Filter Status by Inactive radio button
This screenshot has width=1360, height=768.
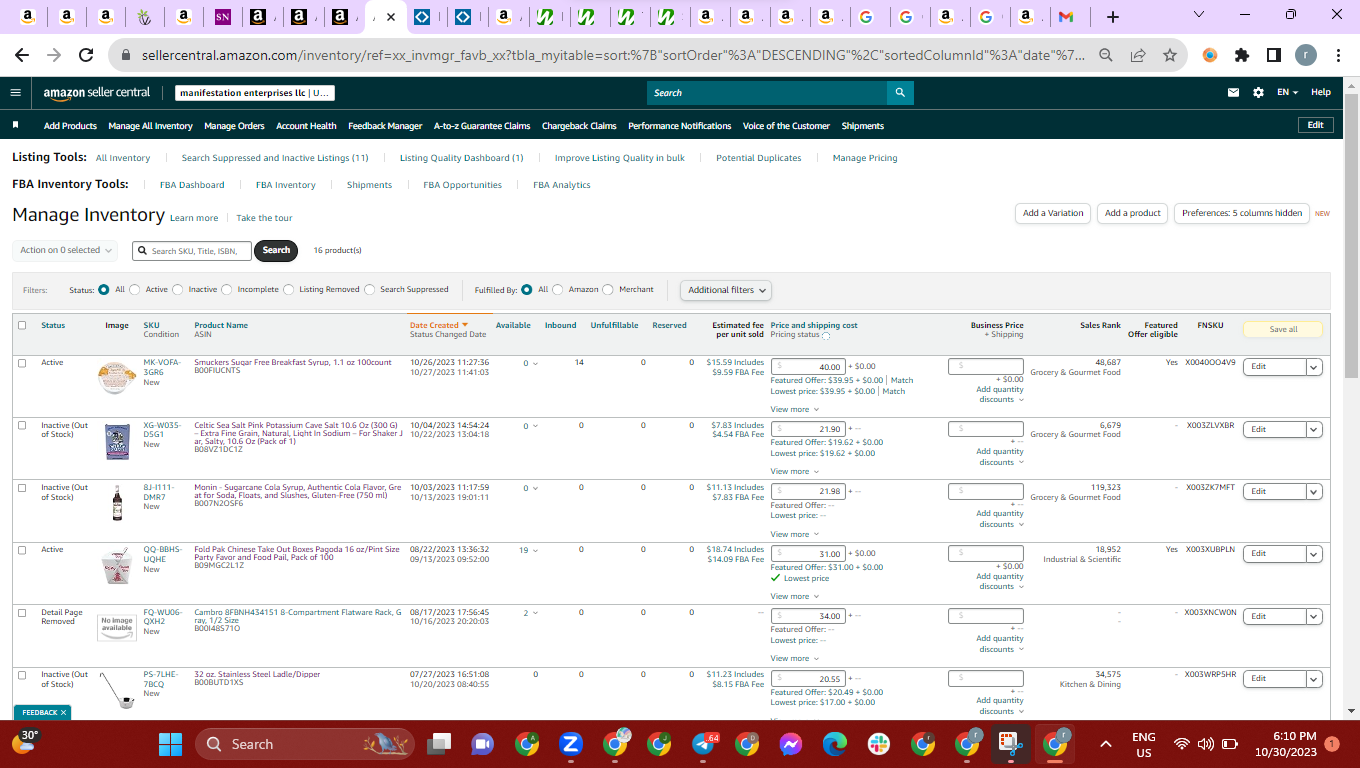(x=178, y=290)
